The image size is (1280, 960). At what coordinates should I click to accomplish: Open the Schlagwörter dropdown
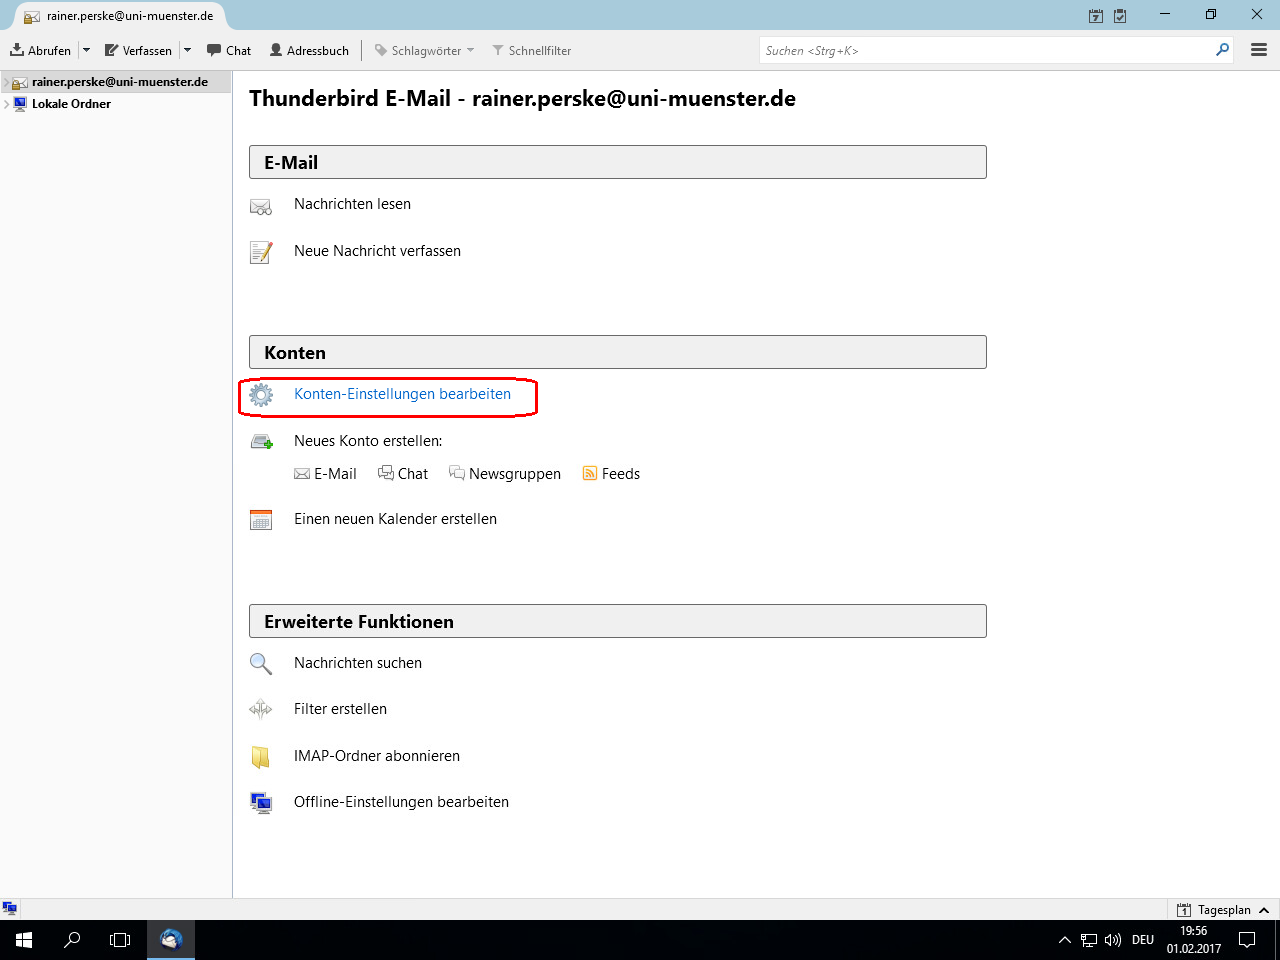click(424, 50)
